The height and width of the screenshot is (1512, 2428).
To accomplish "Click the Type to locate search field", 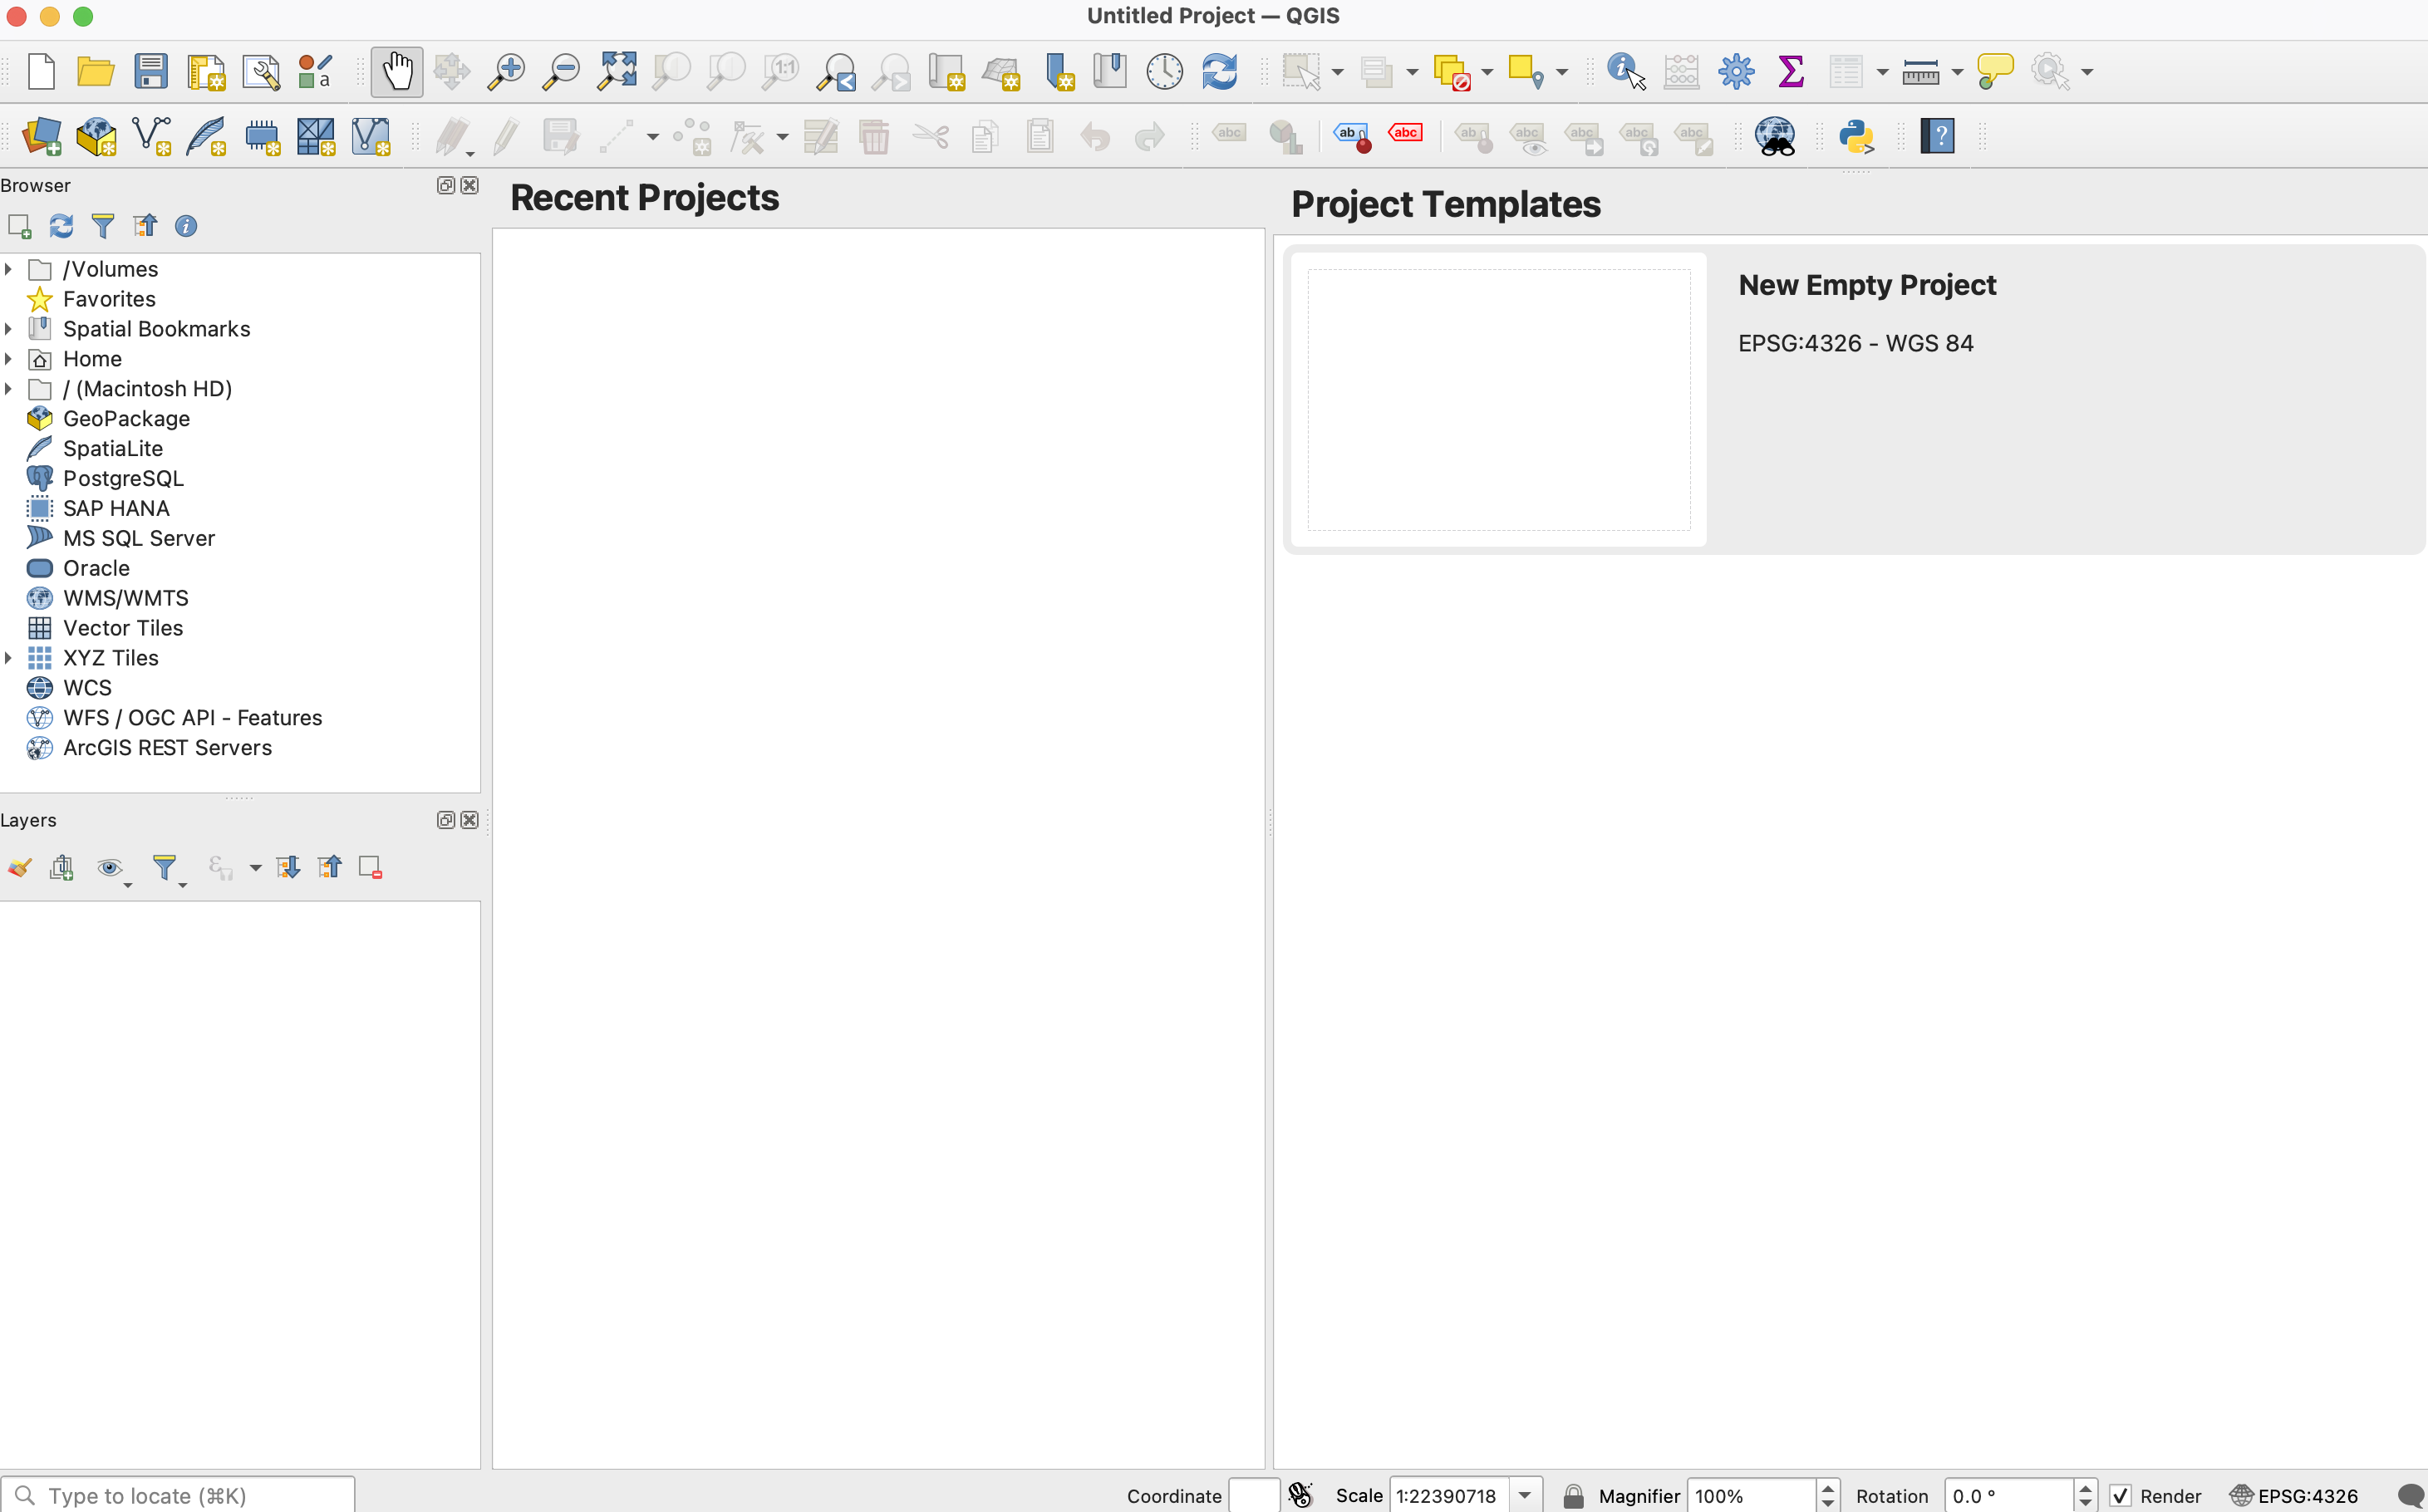I will pyautogui.click(x=178, y=1495).
